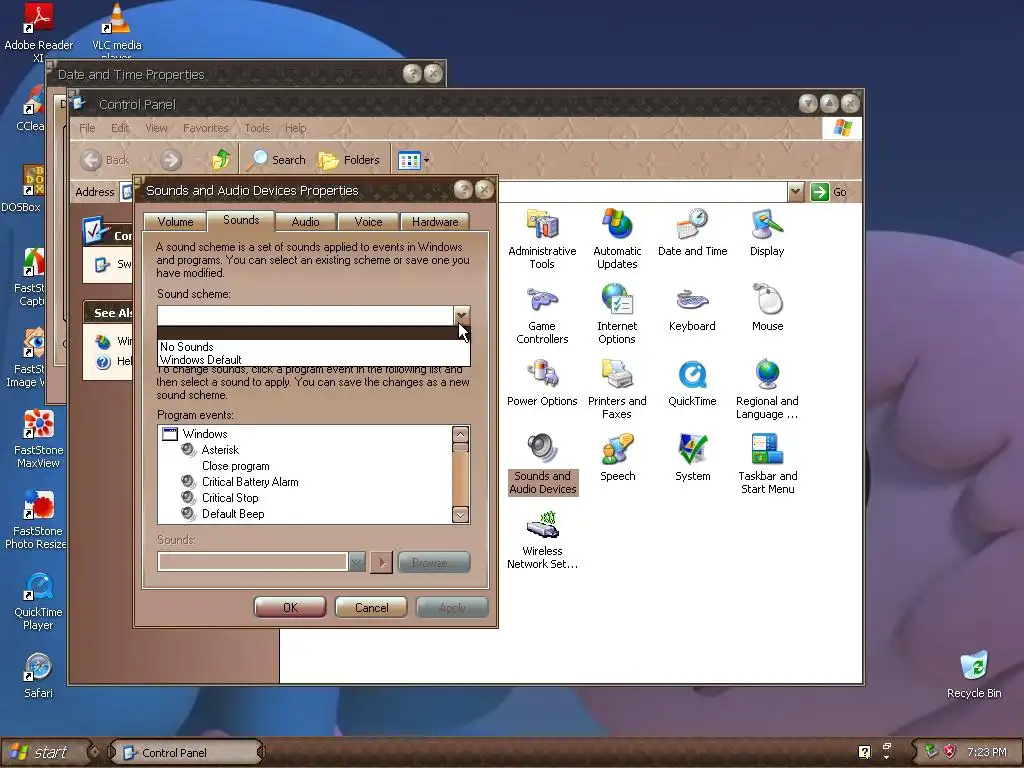Image resolution: width=1024 pixels, height=768 pixels.
Task: Click the security shield tray icon
Action: 949,752
